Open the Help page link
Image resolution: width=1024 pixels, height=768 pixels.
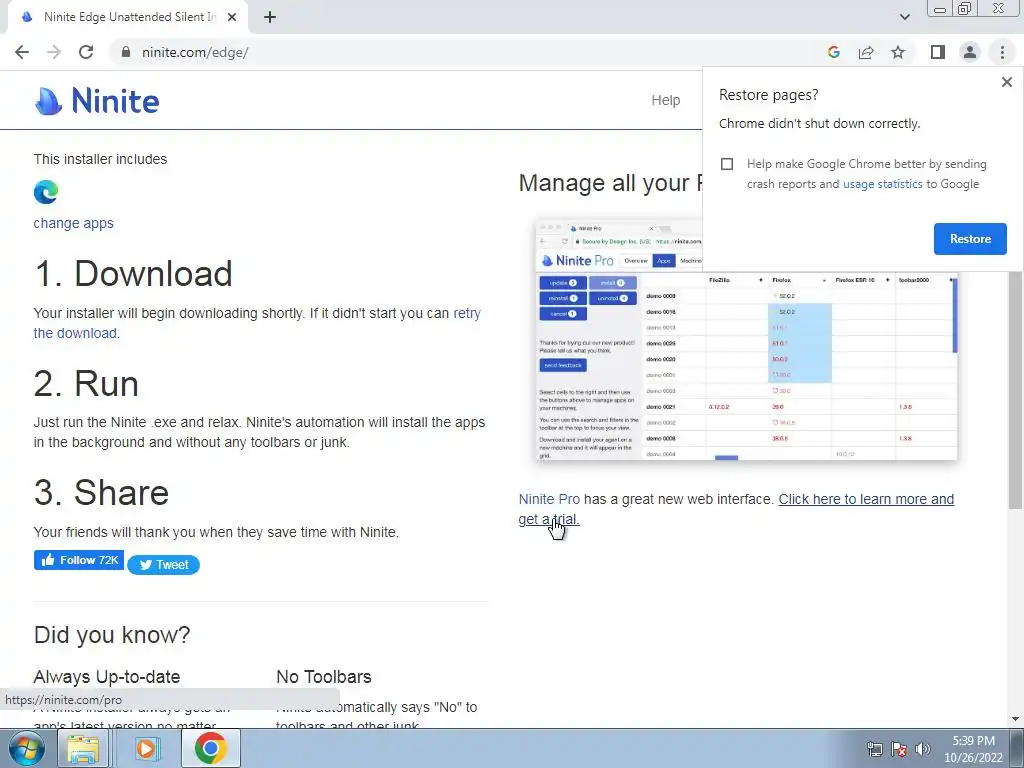[665, 100]
